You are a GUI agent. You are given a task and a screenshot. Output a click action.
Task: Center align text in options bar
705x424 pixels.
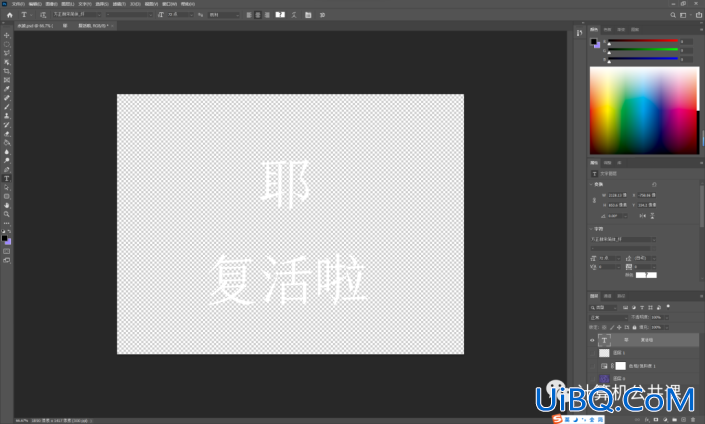tap(258, 15)
